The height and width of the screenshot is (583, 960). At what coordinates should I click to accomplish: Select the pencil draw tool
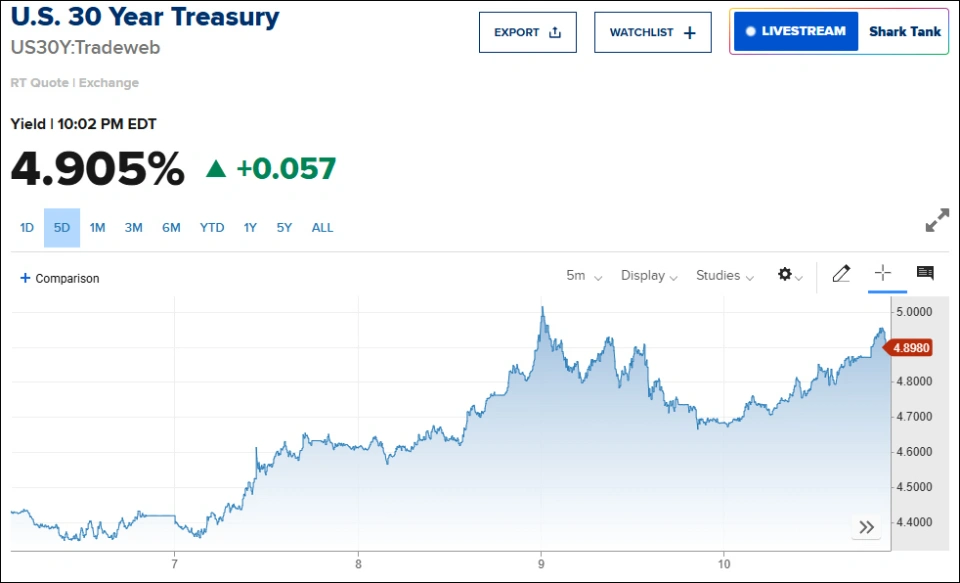[841, 274]
